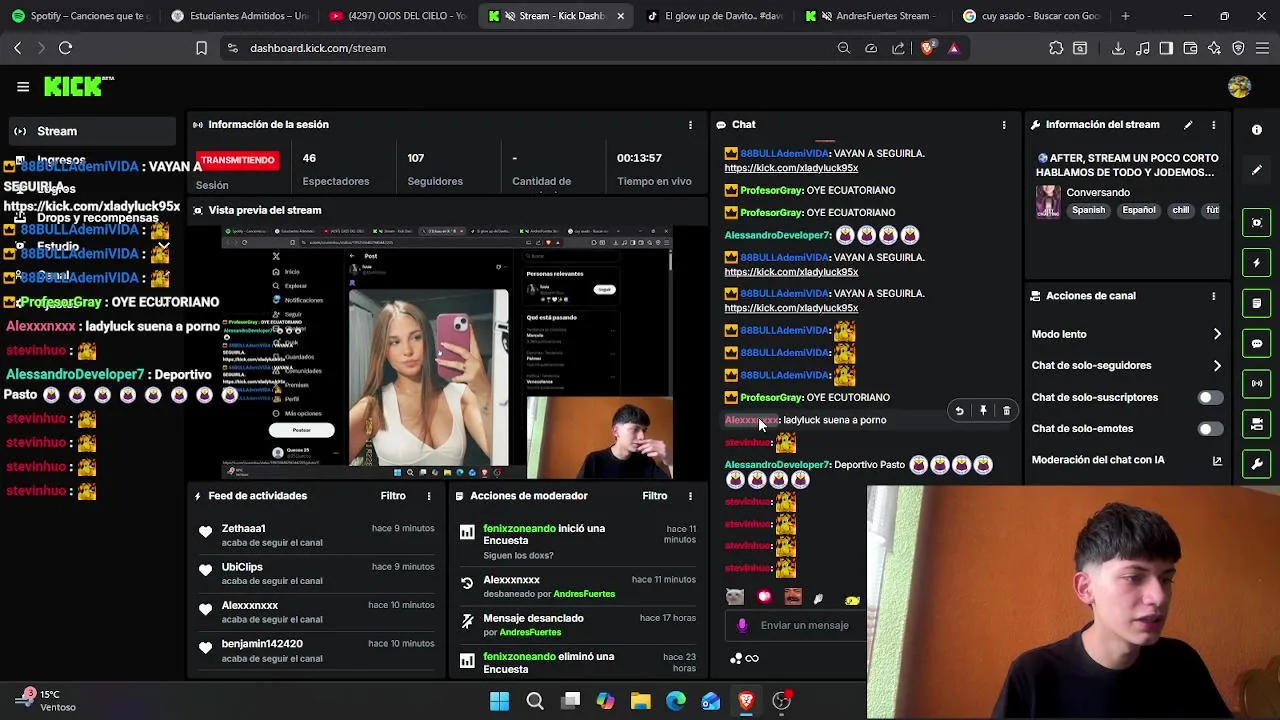The height and width of the screenshot is (720, 1280).
Task: Expand Chat de solo-seguidores options
Action: (1217, 366)
